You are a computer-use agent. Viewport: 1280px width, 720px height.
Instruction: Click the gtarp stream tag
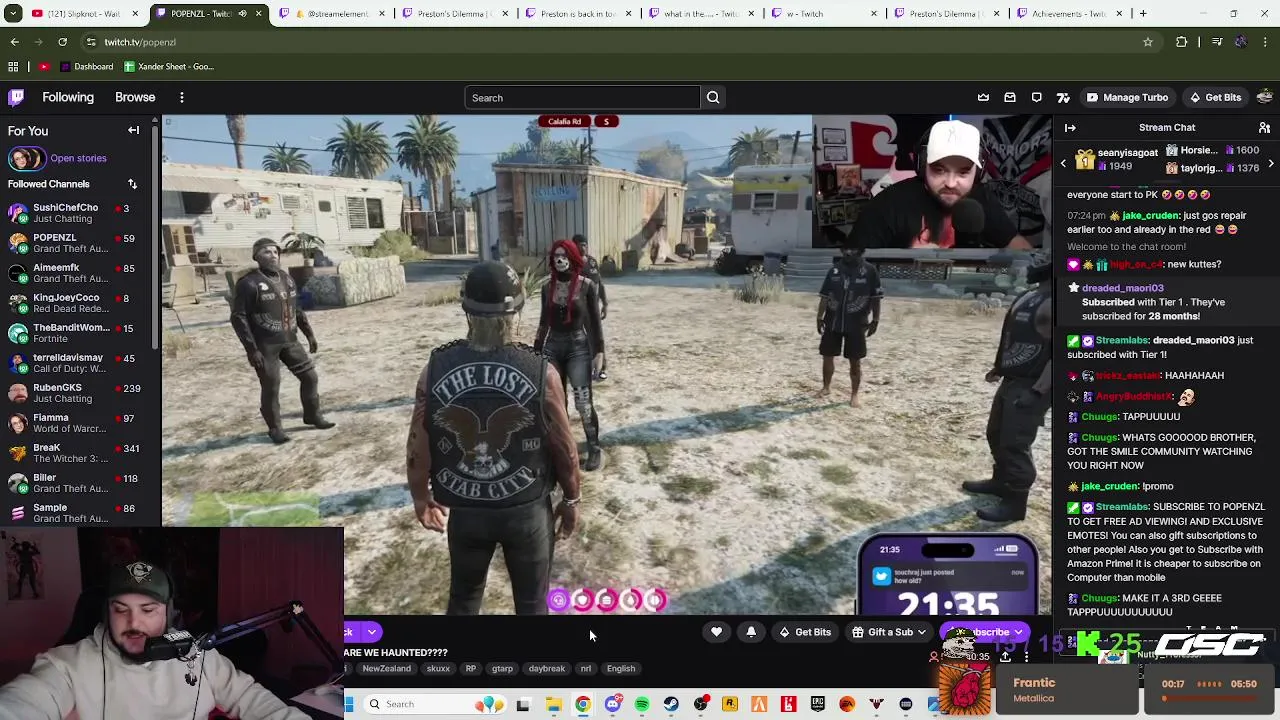click(x=502, y=669)
